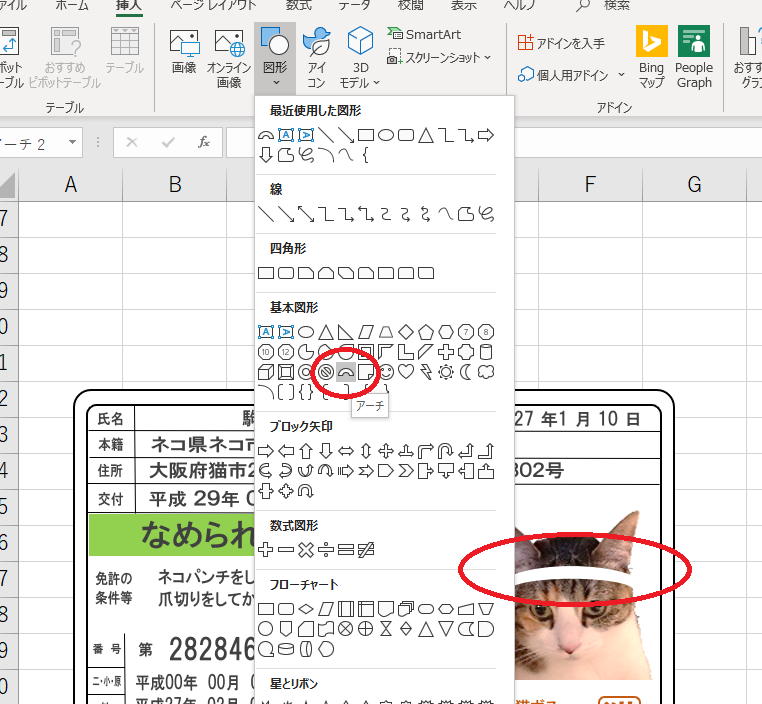Choose the Chevron block arrow
The image size is (762, 704).
[406, 471]
